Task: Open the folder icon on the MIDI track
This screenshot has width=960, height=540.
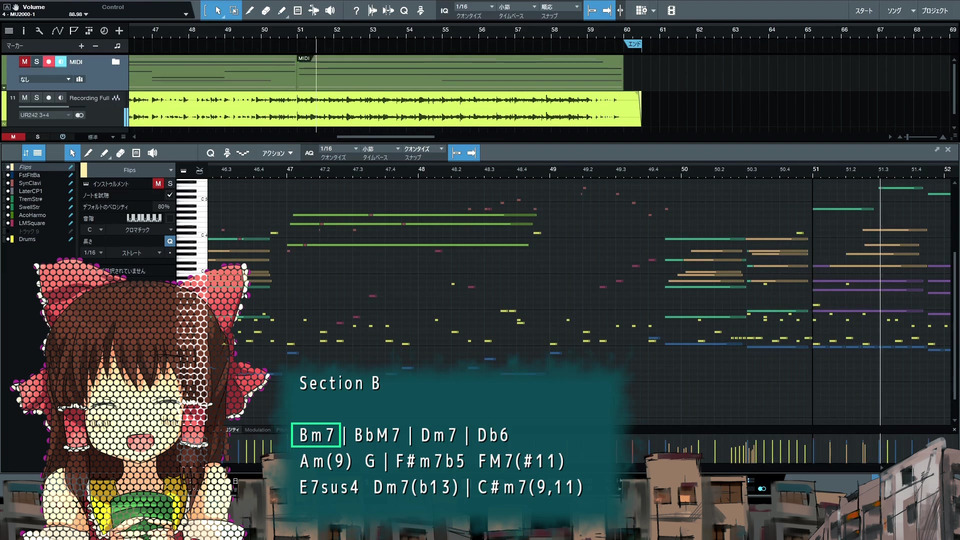Action: [x=116, y=61]
